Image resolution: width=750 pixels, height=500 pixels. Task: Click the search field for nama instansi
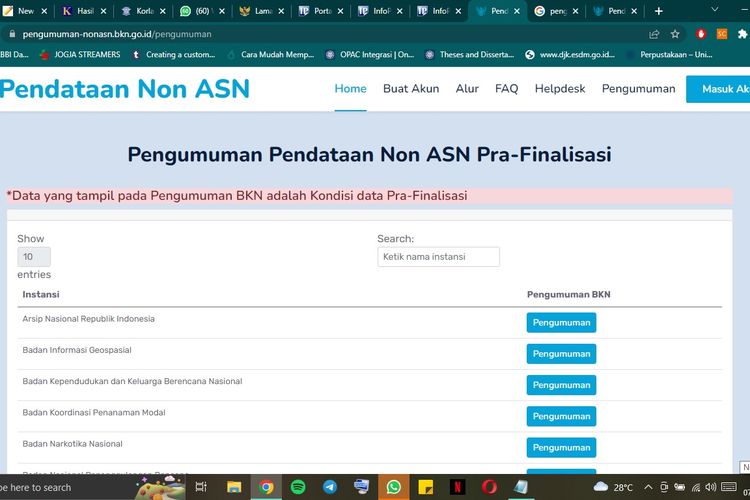[x=438, y=257]
